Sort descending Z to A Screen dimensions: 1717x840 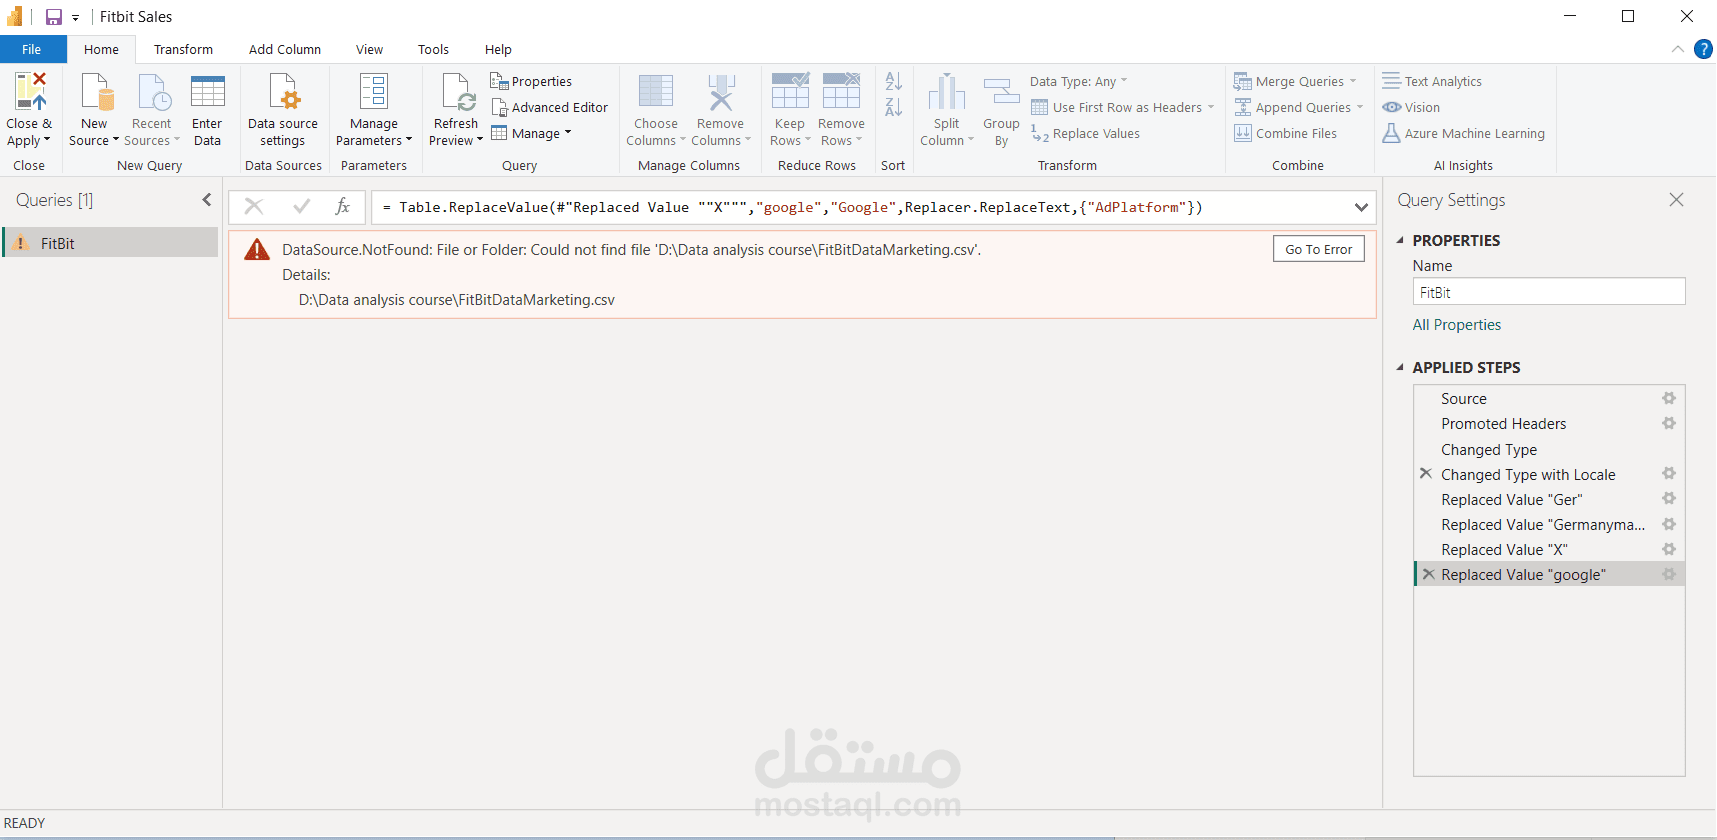click(894, 107)
